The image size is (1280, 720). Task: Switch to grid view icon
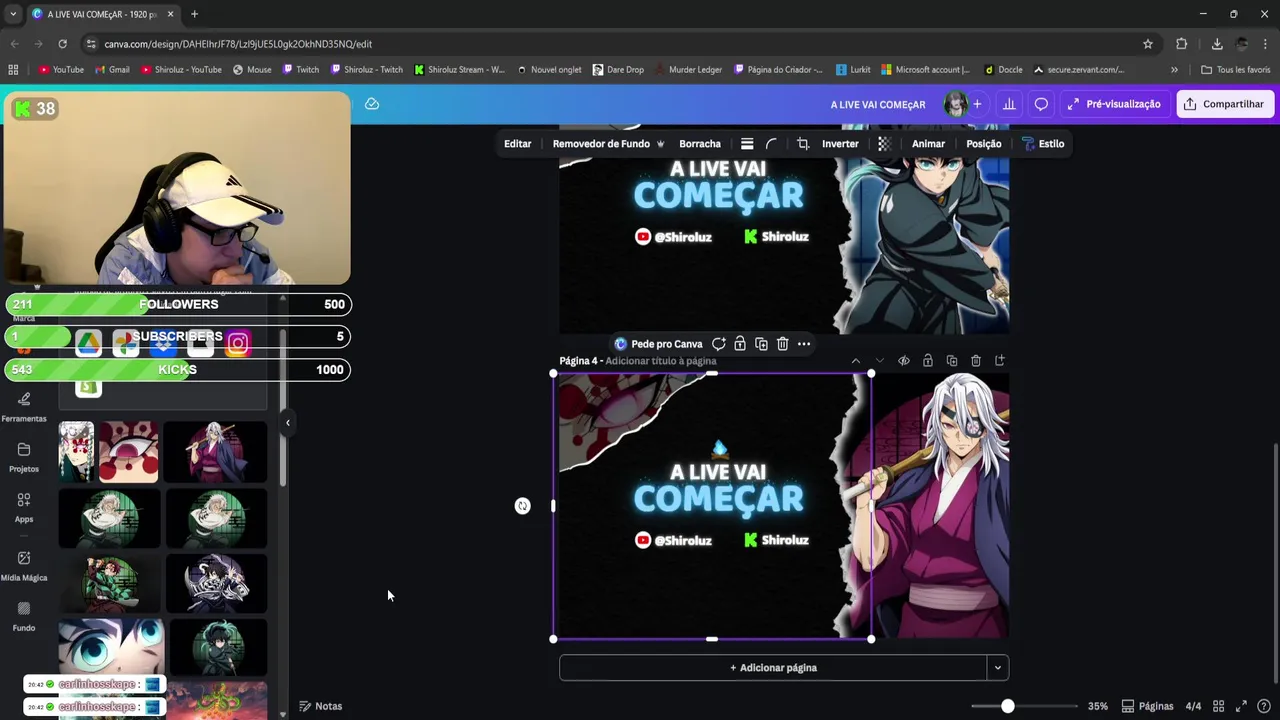point(1218,706)
